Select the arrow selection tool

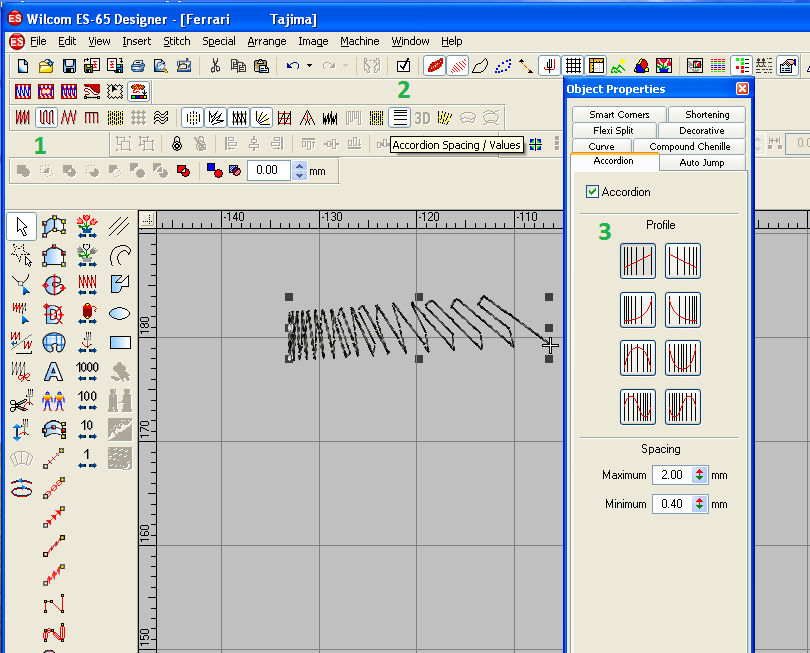pos(22,227)
